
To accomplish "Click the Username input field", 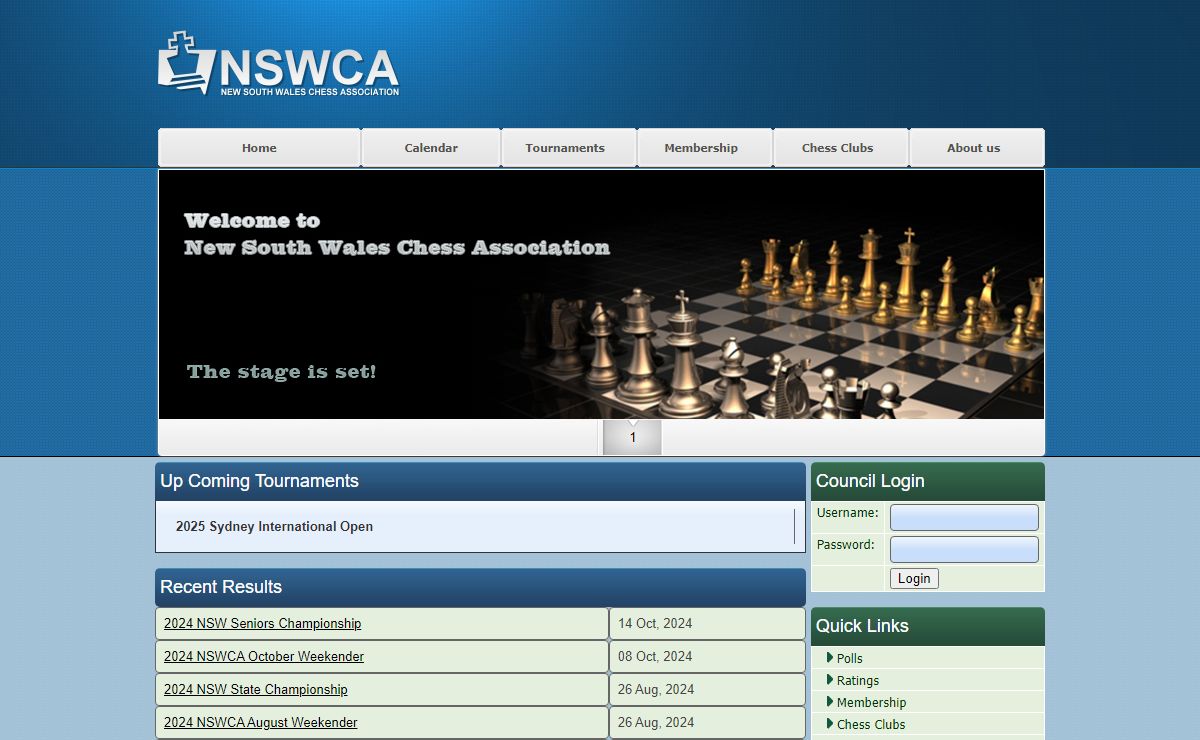I will [964, 517].
